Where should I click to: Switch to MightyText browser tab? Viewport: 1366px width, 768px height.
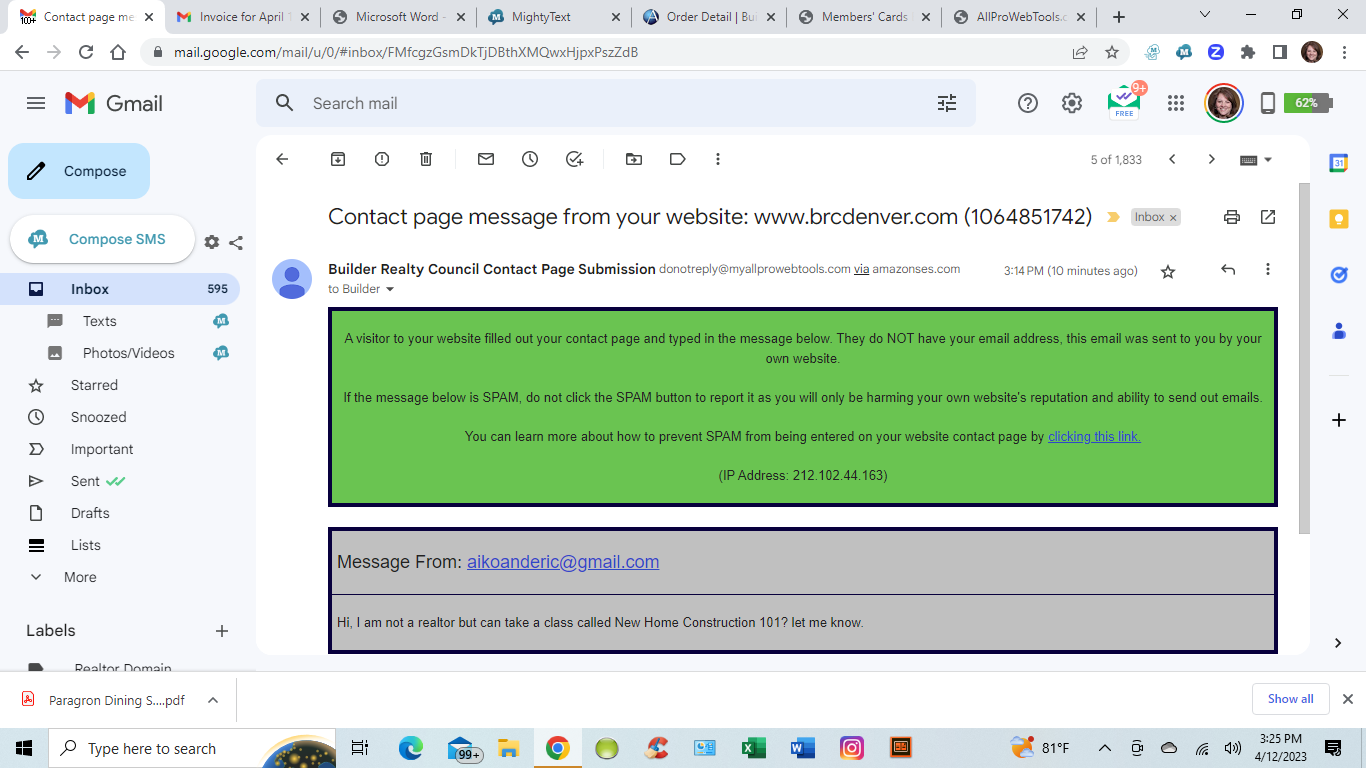(x=555, y=17)
